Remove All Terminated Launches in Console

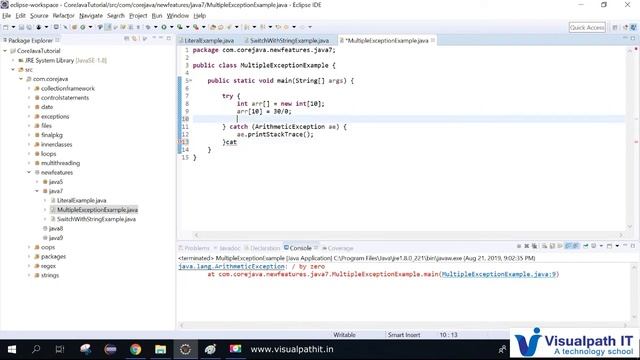(x=534, y=246)
